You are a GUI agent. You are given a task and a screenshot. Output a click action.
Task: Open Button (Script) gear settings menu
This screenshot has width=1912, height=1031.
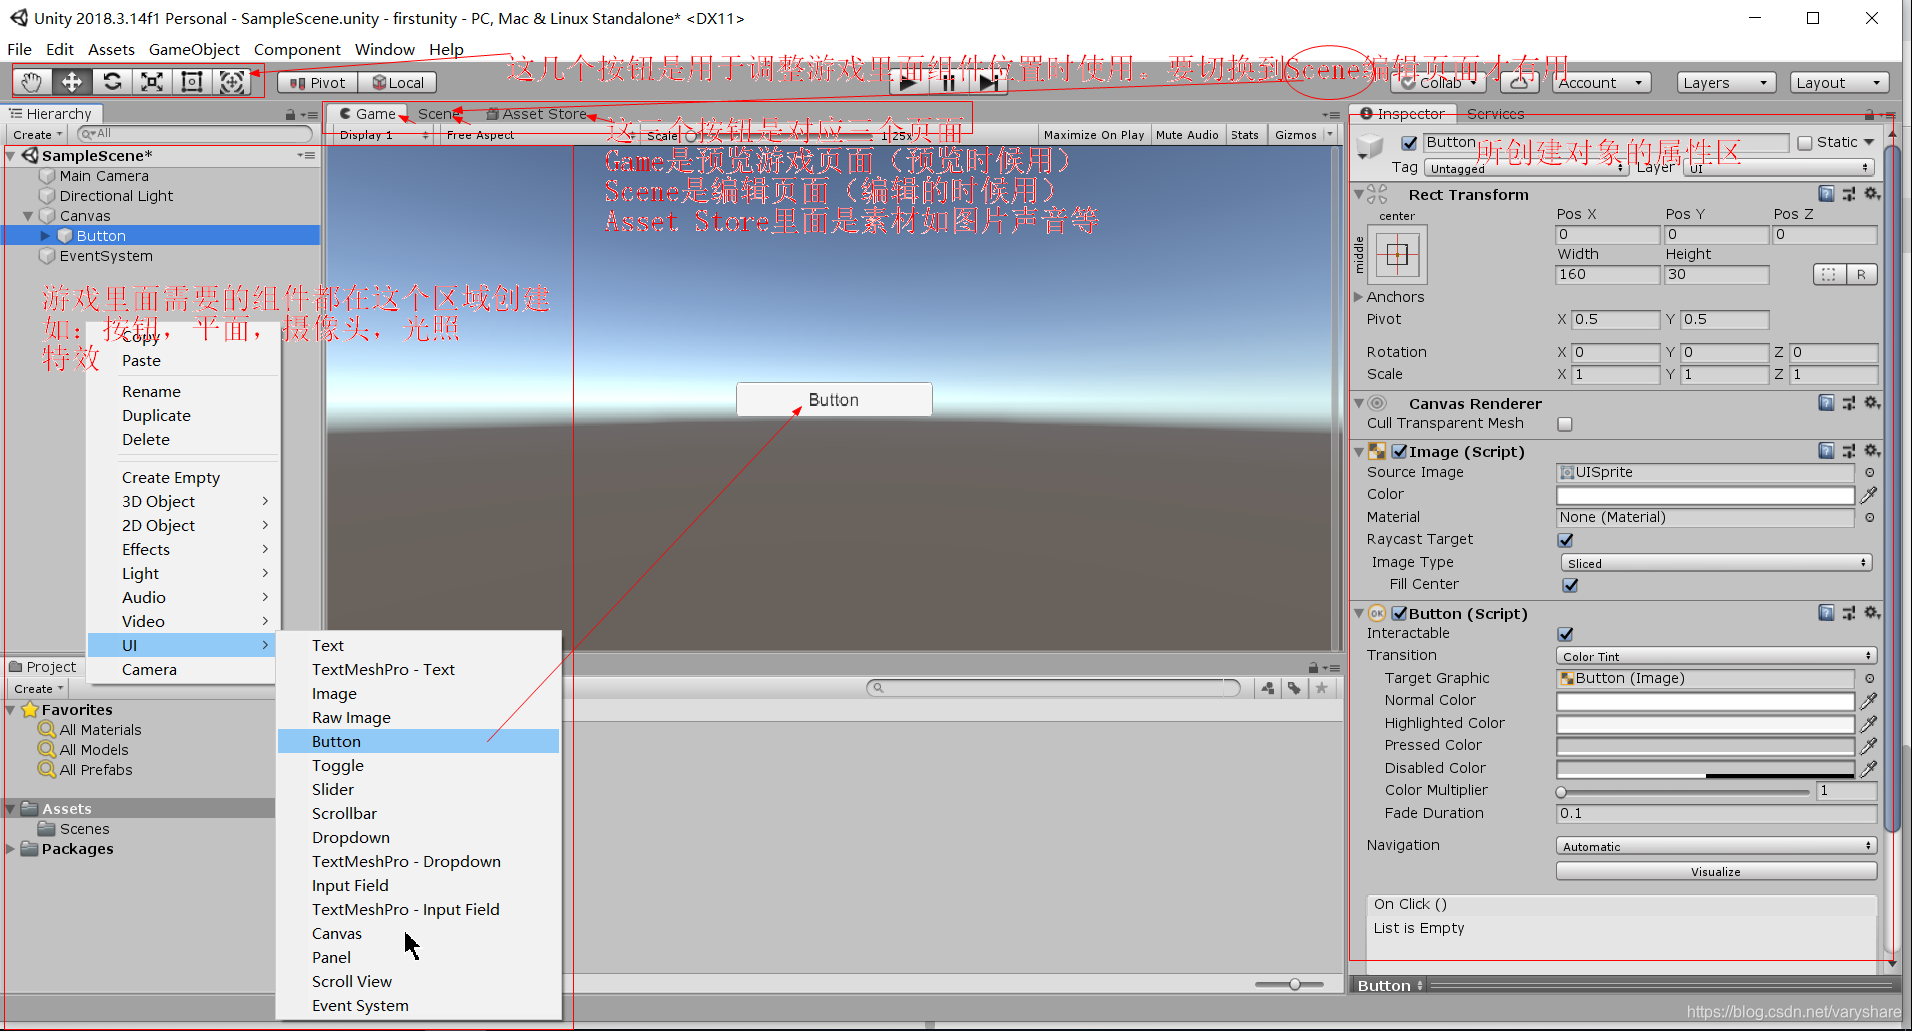click(1872, 613)
